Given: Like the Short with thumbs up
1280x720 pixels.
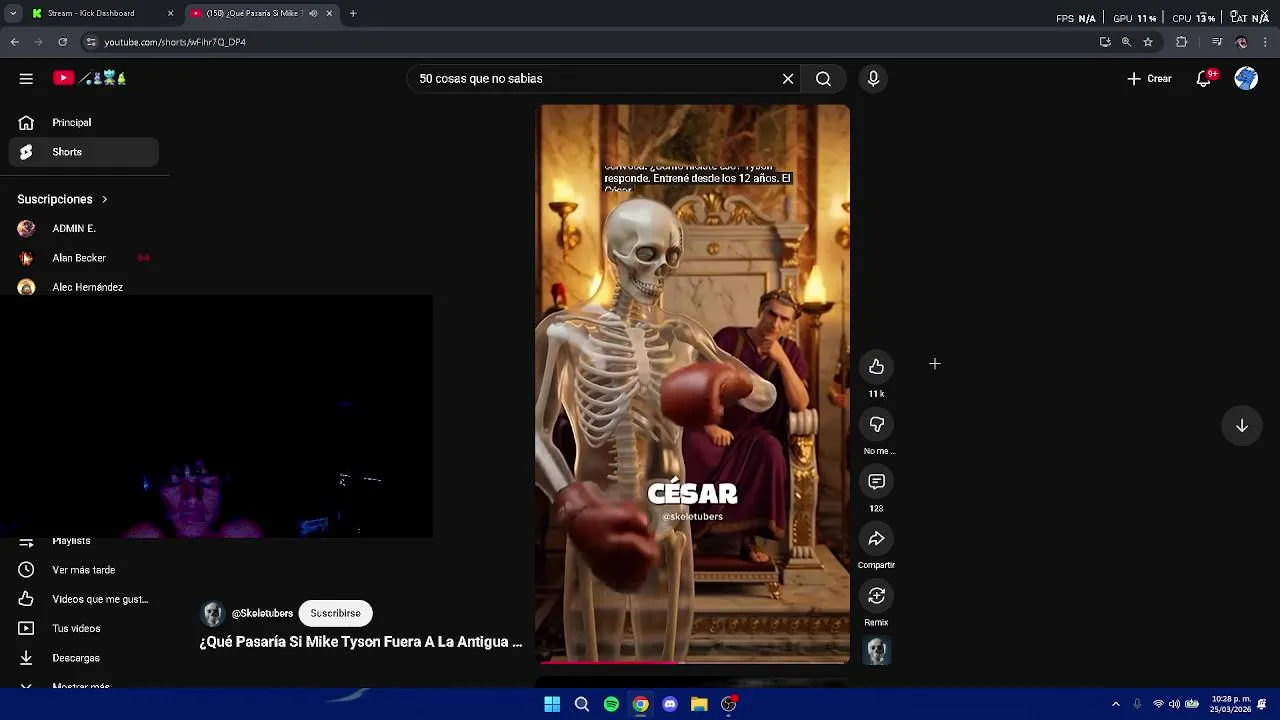Looking at the screenshot, I should 876,367.
